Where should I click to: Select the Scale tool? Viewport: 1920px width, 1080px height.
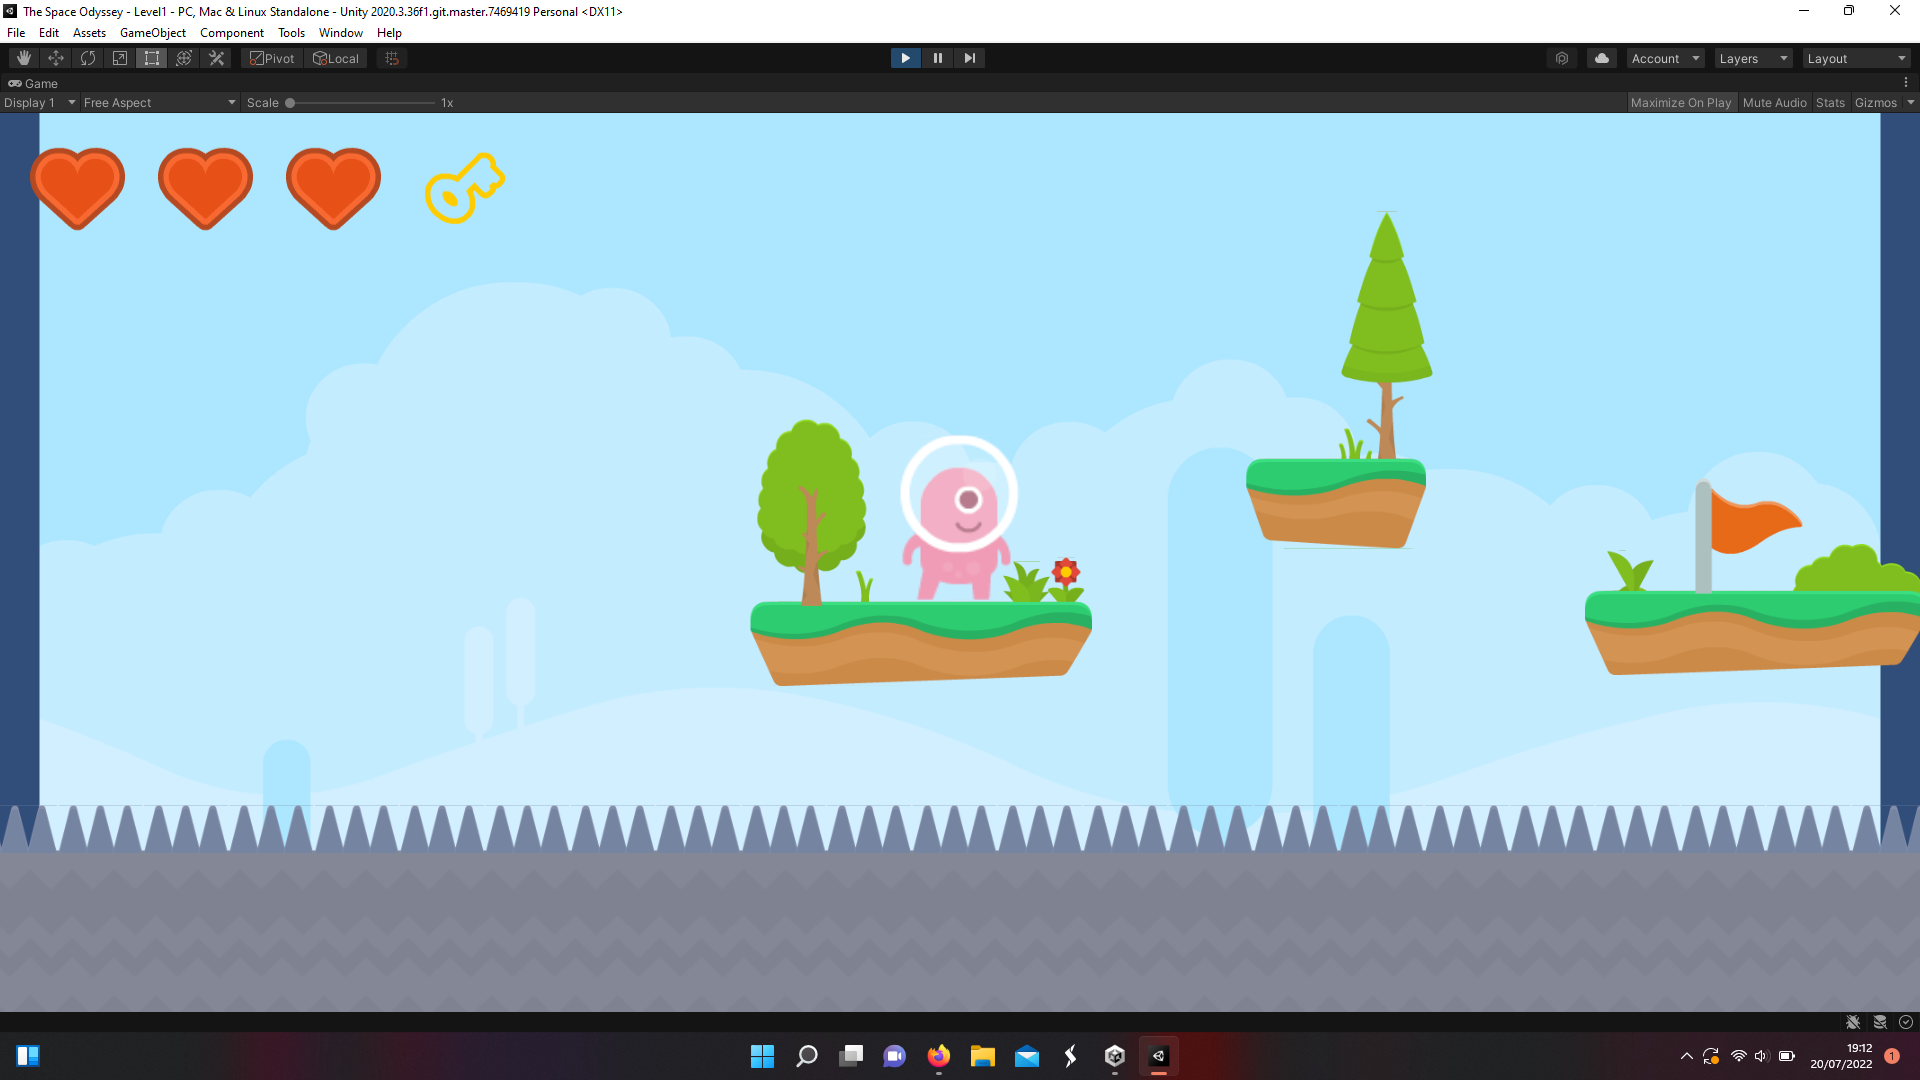point(119,58)
